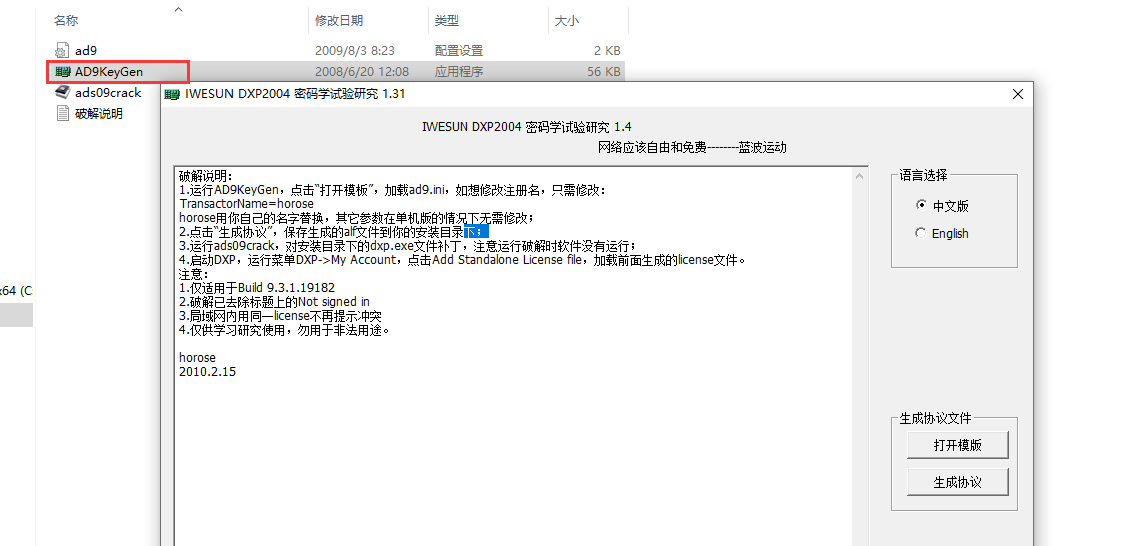The image size is (1130, 546).
Task: Click the IWESUN dialog title bar icon
Action: (173, 94)
